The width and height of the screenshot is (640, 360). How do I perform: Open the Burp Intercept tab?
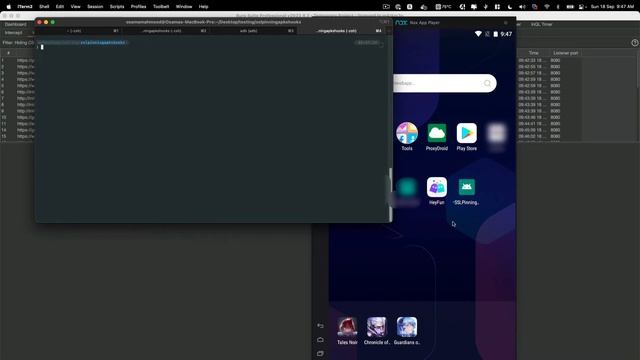(x=13, y=33)
